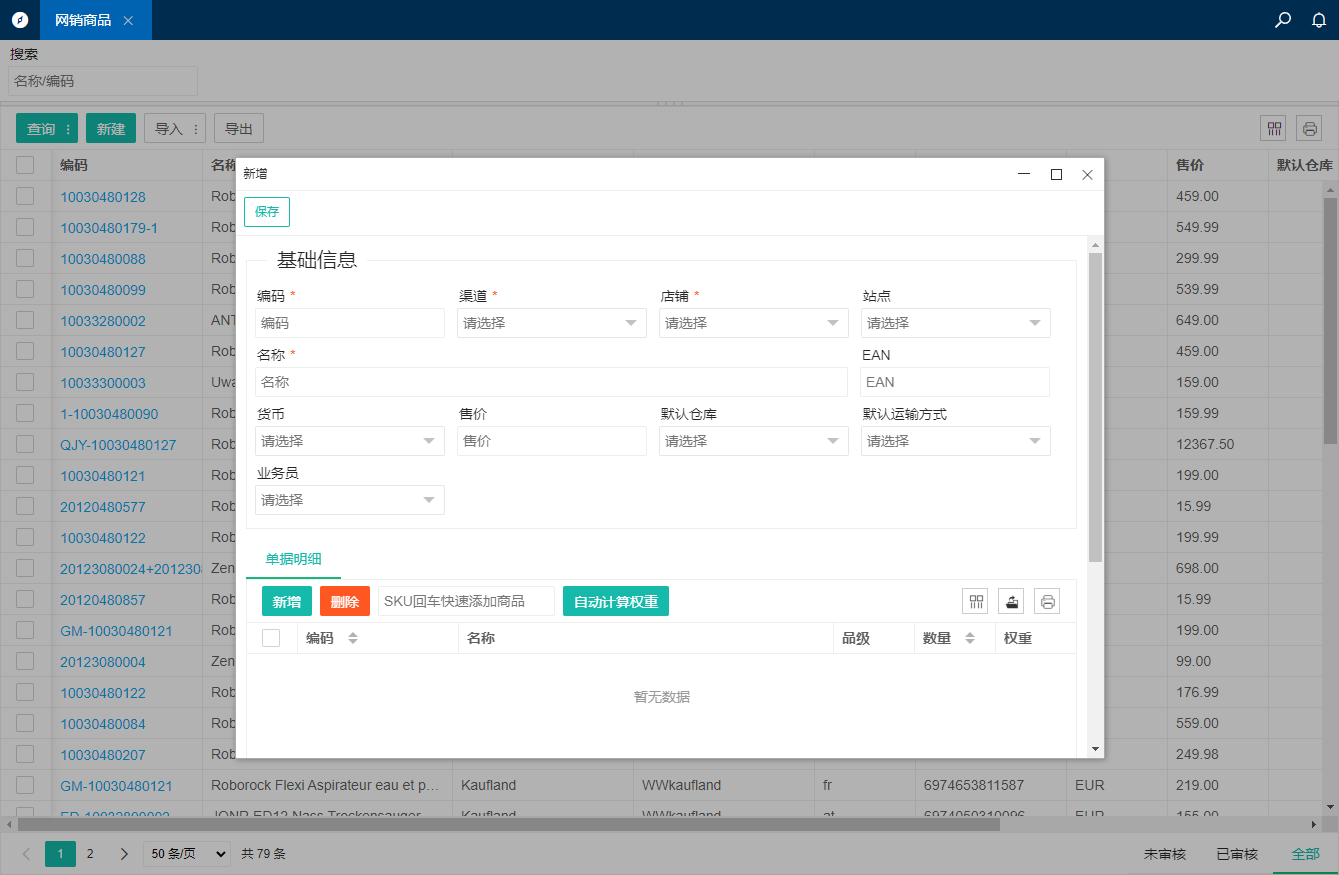Sort detail grid by 数量 column
This screenshot has height=875, width=1339.
pos(969,638)
